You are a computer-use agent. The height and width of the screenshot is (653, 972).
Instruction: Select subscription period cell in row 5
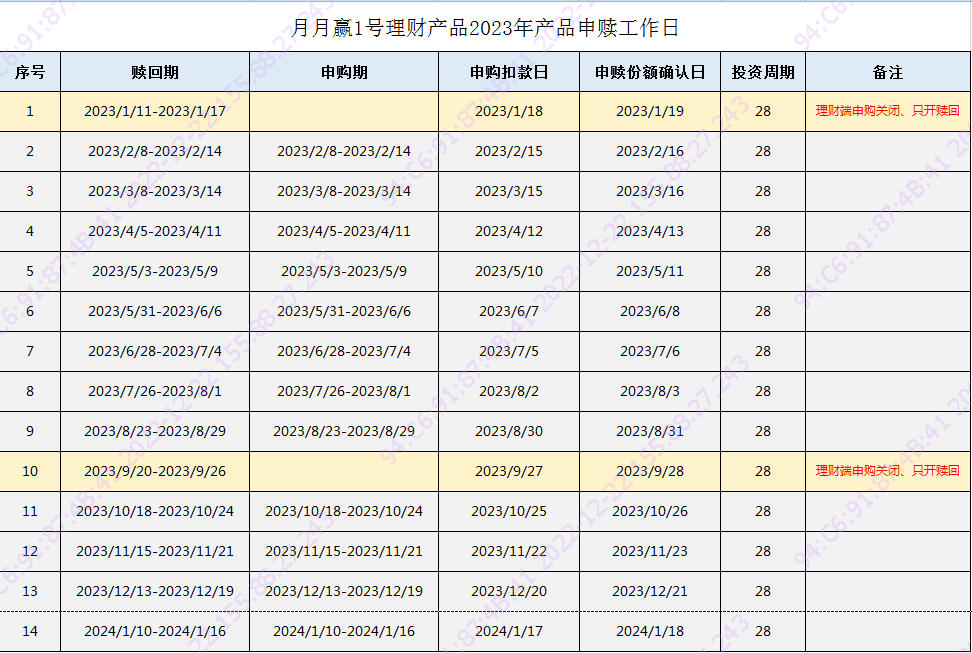pyautogui.click(x=344, y=272)
